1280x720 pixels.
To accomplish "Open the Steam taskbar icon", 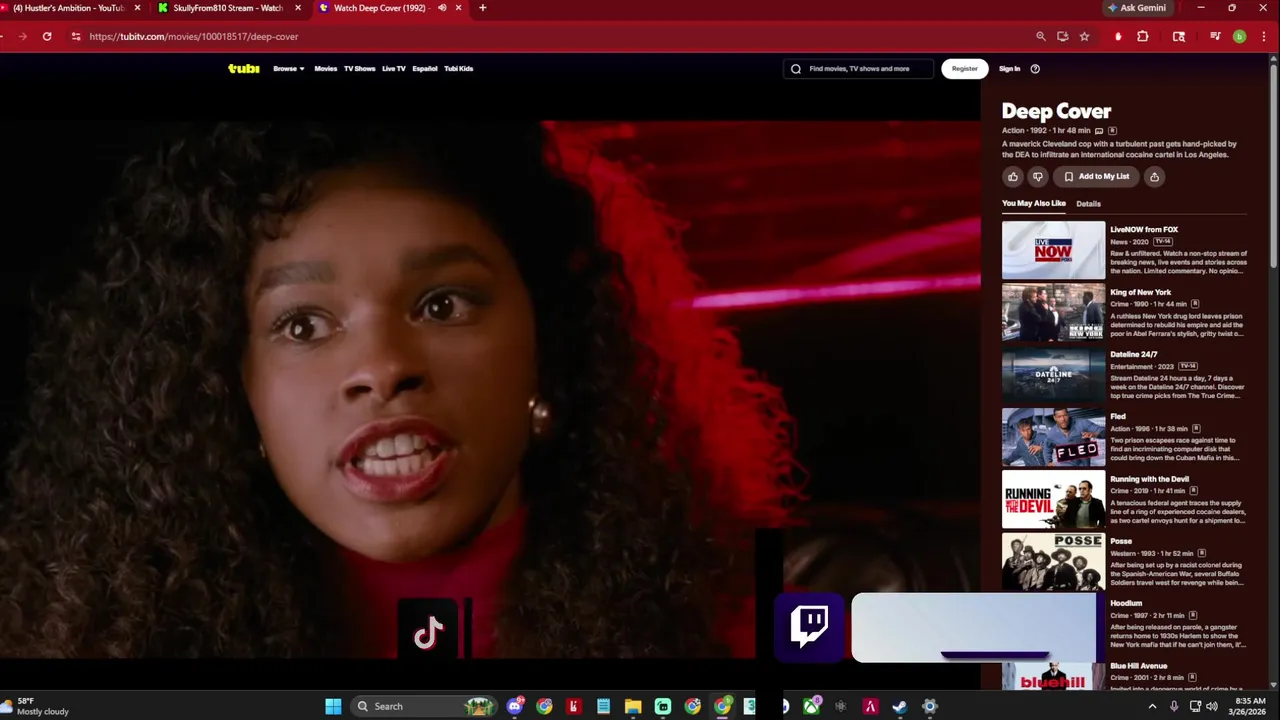I will pos(900,706).
